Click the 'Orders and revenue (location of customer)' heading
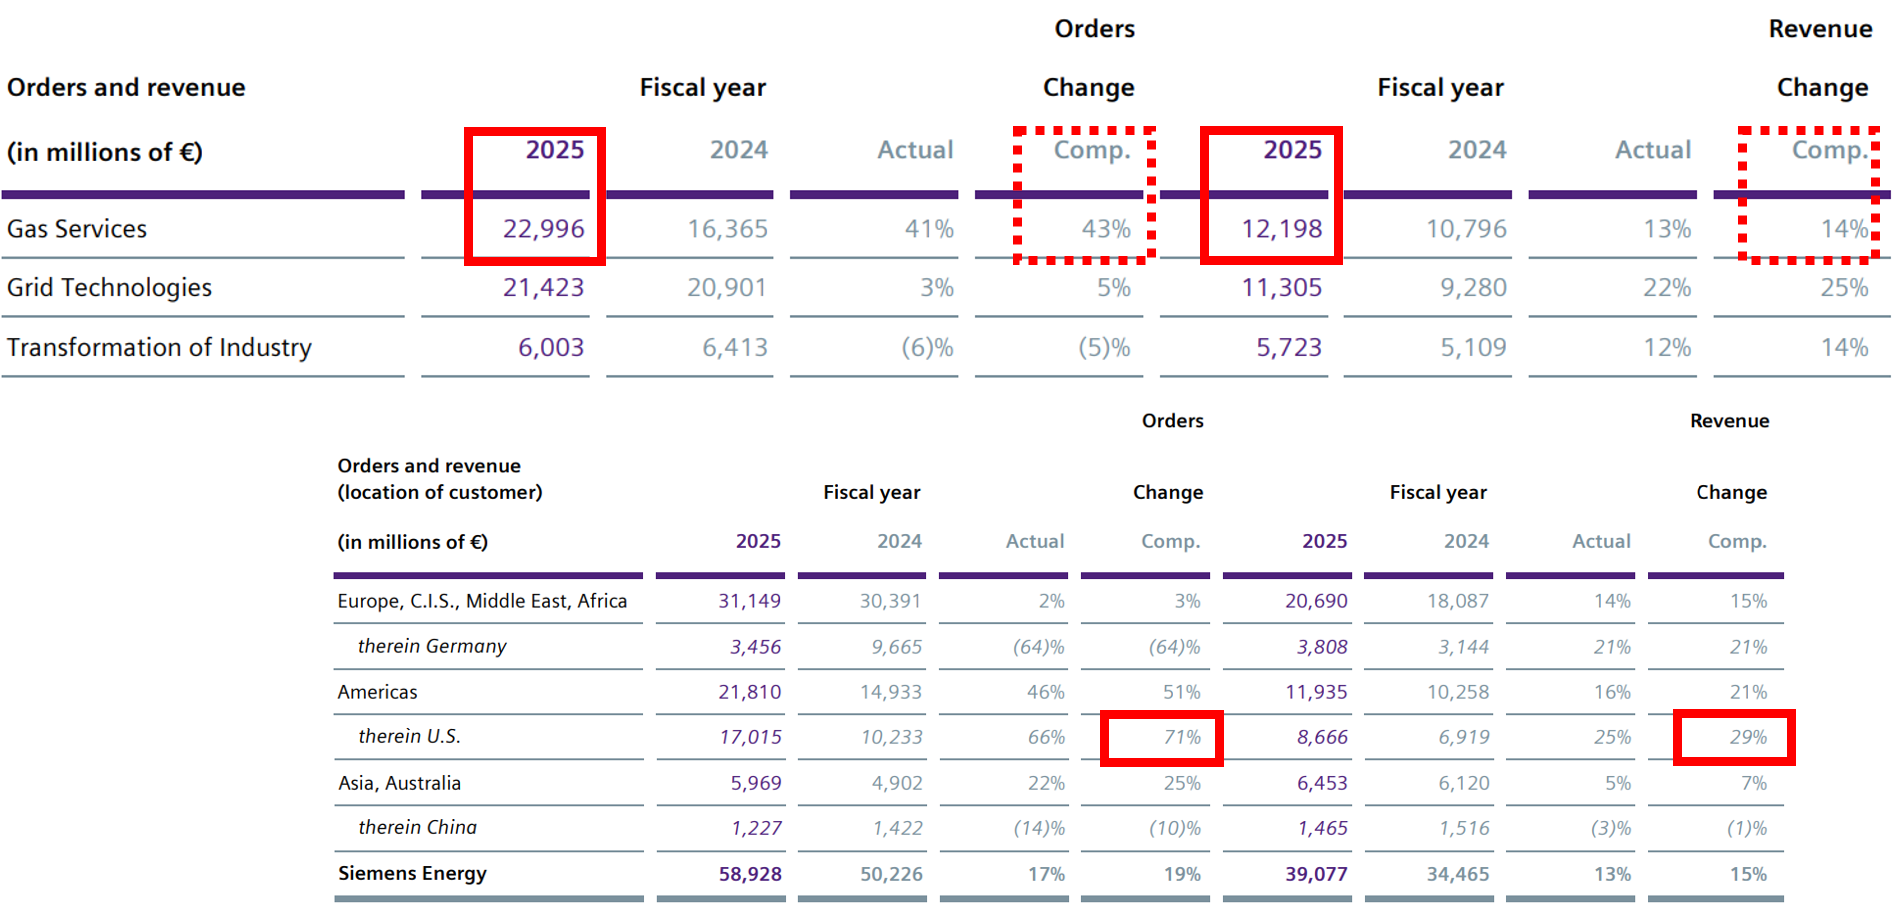This screenshot has width=1899, height=914. pos(439,479)
